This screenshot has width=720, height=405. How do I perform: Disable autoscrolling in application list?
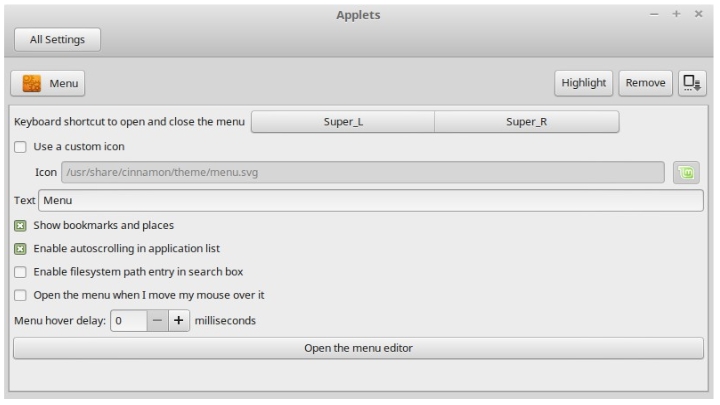[20, 248]
